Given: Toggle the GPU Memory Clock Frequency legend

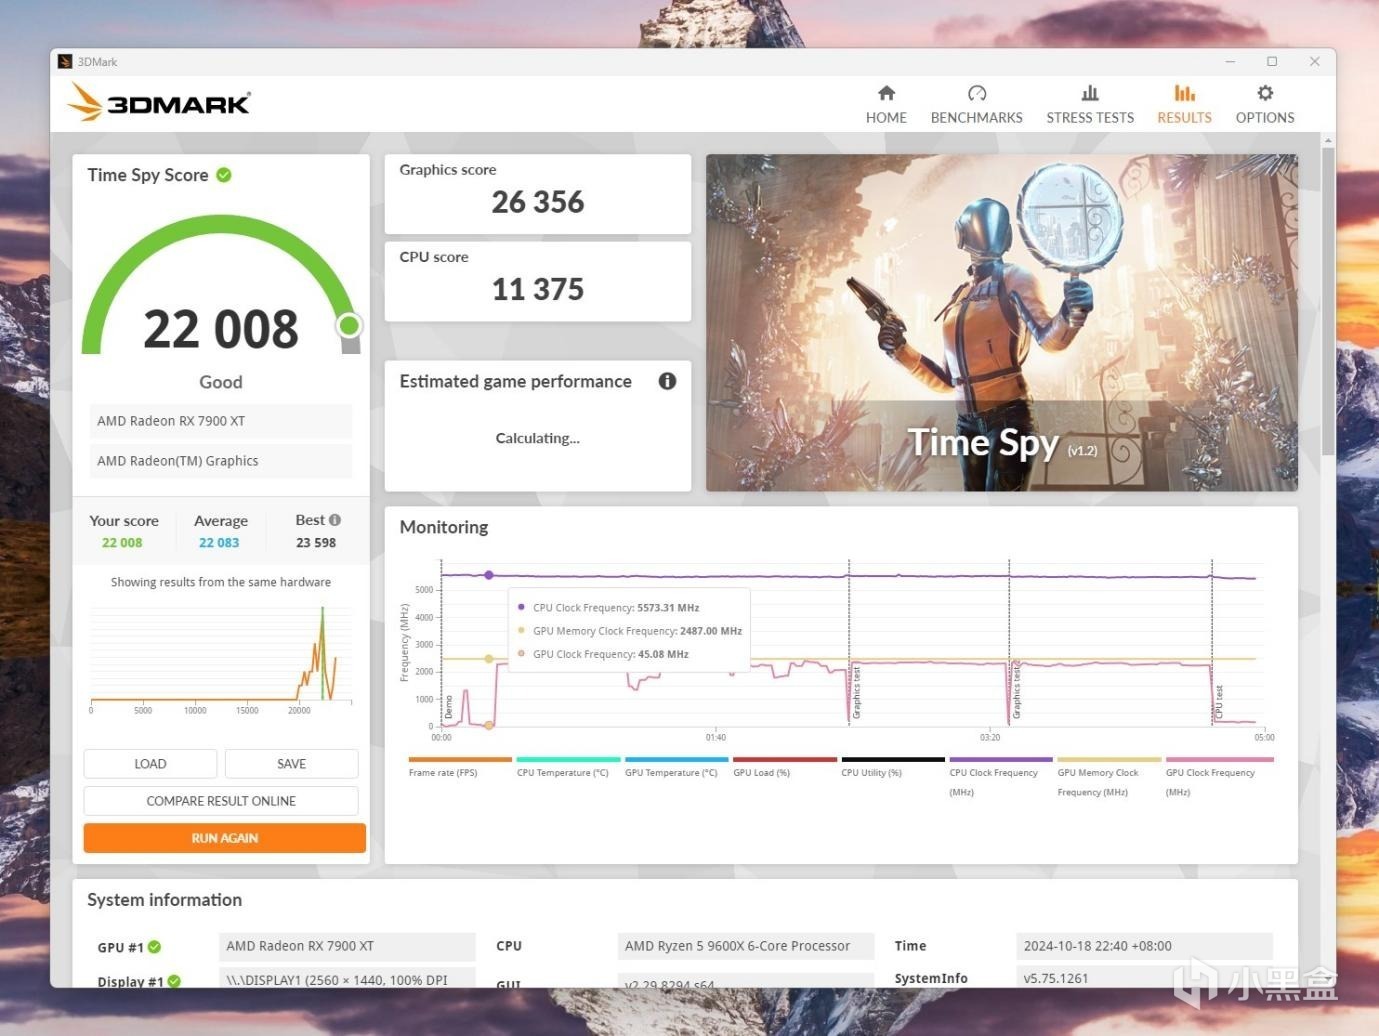Looking at the screenshot, I should [x=1108, y=776].
